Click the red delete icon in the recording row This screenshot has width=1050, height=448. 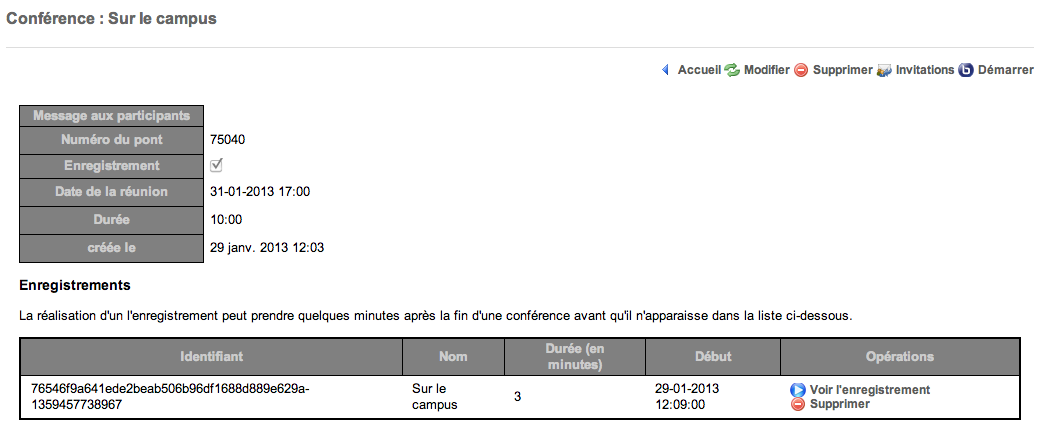tap(798, 404)
